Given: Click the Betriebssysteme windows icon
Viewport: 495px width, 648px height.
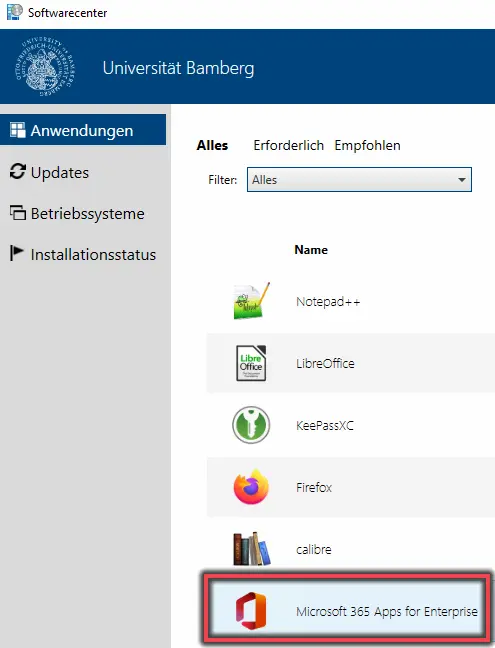Looking at the screenshot, I should pyautogui.click(x=17, y=212).
